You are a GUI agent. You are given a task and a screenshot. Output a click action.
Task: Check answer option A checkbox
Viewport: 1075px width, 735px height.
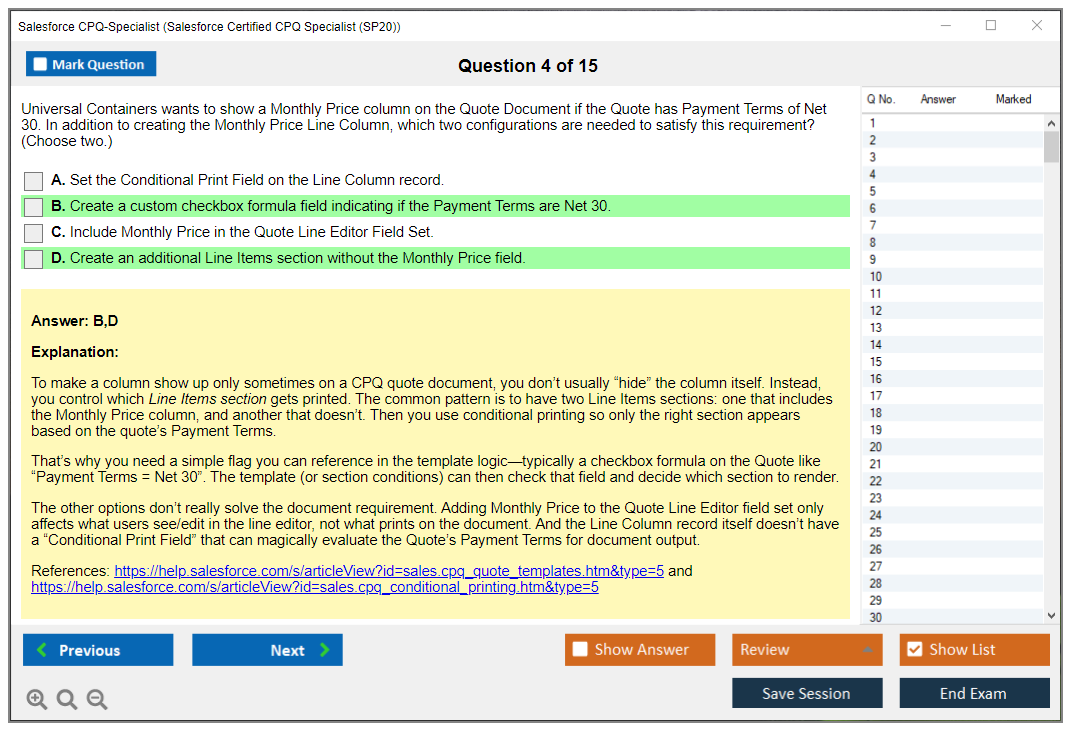click(34, 181)
